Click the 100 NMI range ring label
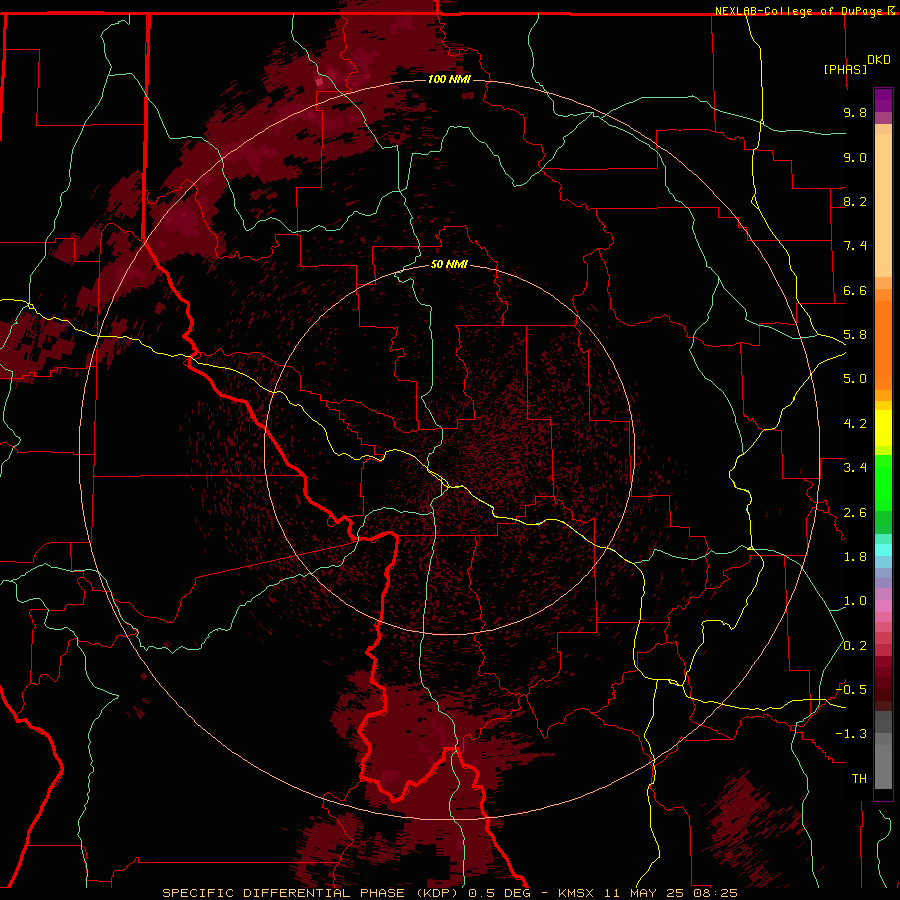This screenshot has height=900, width=900. (449, 79)
